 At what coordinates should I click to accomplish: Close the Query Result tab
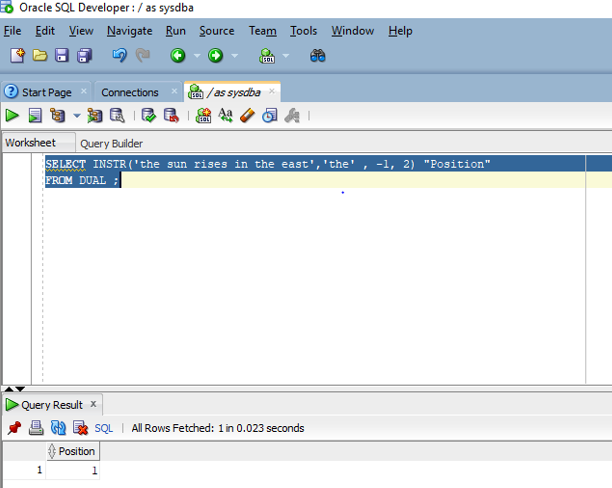93,404
